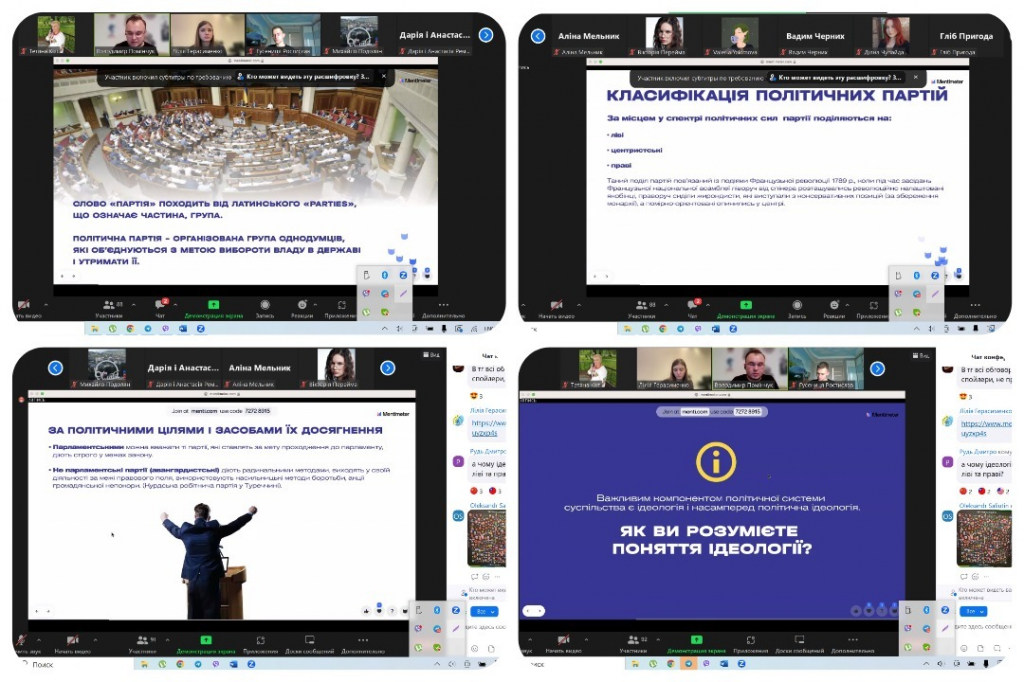1024x682 pixels.
Task: Expand chat options arrow in parliament-hall slide window
Action: [175, 304]
